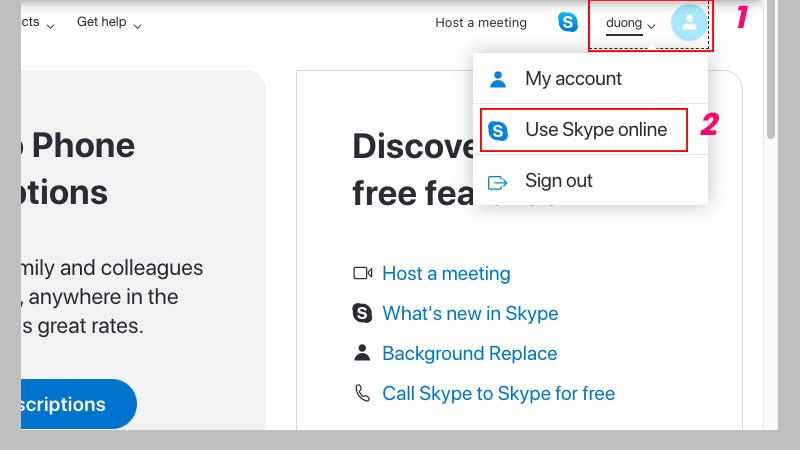The height and width of the screenshot is (450, 800).
Task: Click Host a meeting in top navigation
Action: coord(481,22)
